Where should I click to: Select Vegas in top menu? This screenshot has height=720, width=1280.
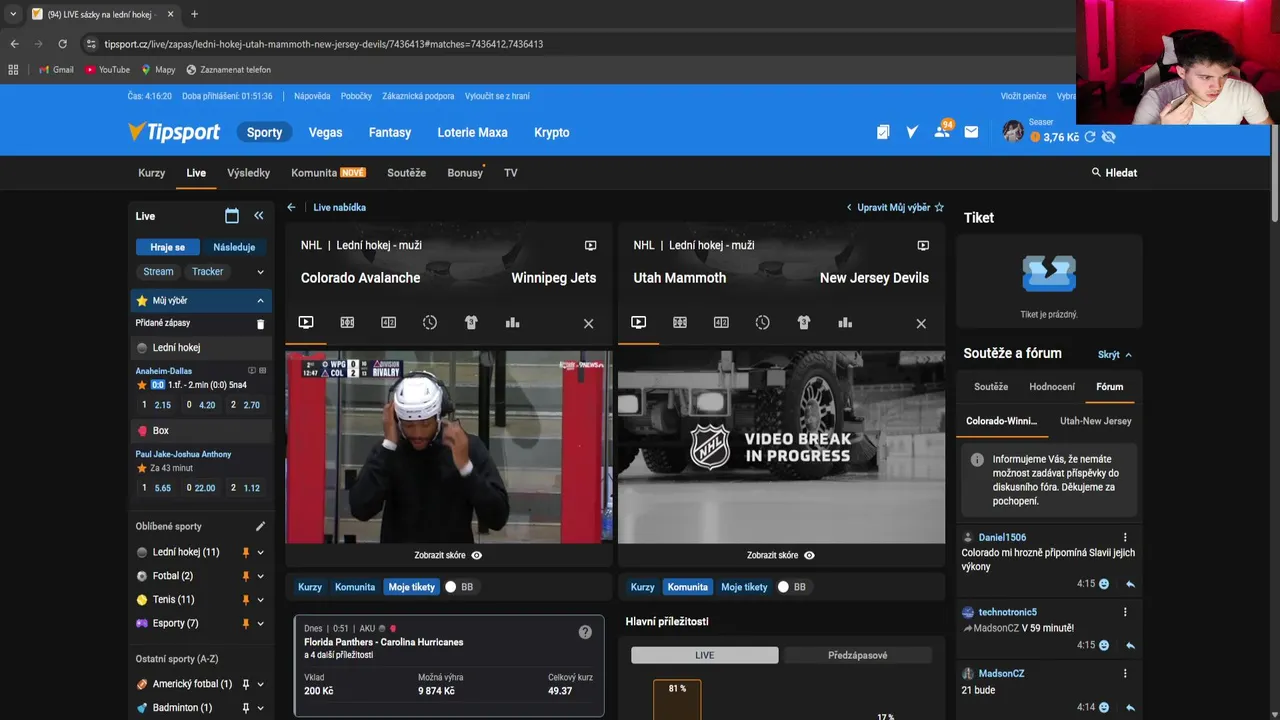click(325, 132)
